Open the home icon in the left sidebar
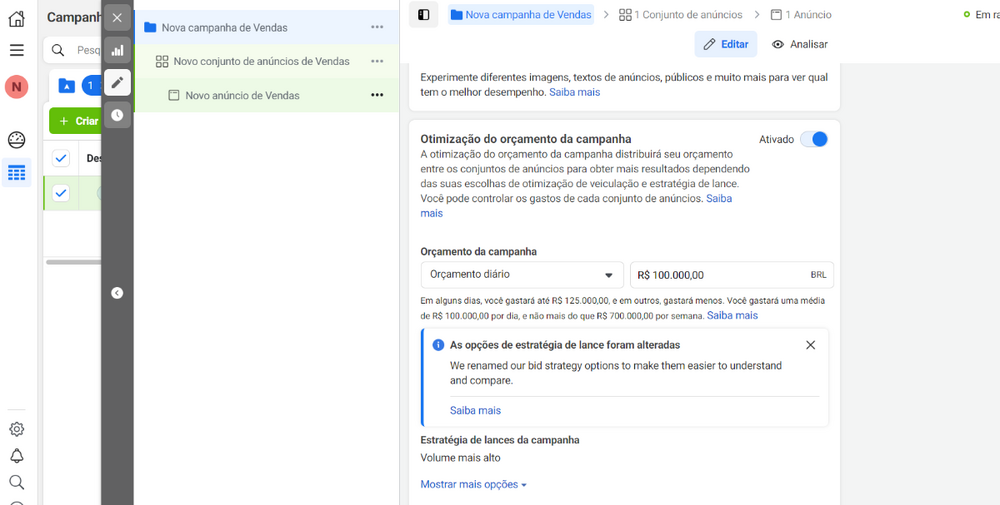The height and width of the screenshot is (505, 1000). tap(17, 18)
